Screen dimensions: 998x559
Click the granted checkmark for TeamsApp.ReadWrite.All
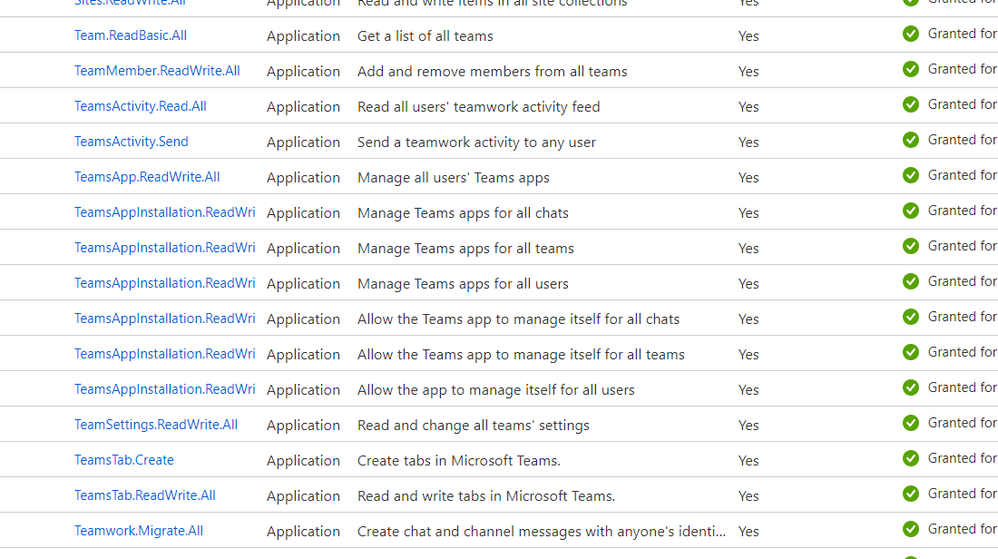[910, 175]
